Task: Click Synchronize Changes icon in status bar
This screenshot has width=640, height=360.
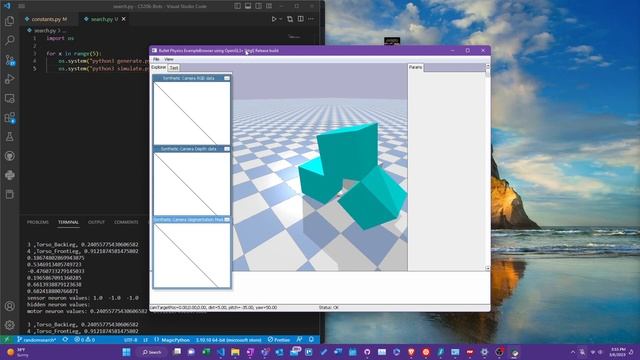Action: 65,340
